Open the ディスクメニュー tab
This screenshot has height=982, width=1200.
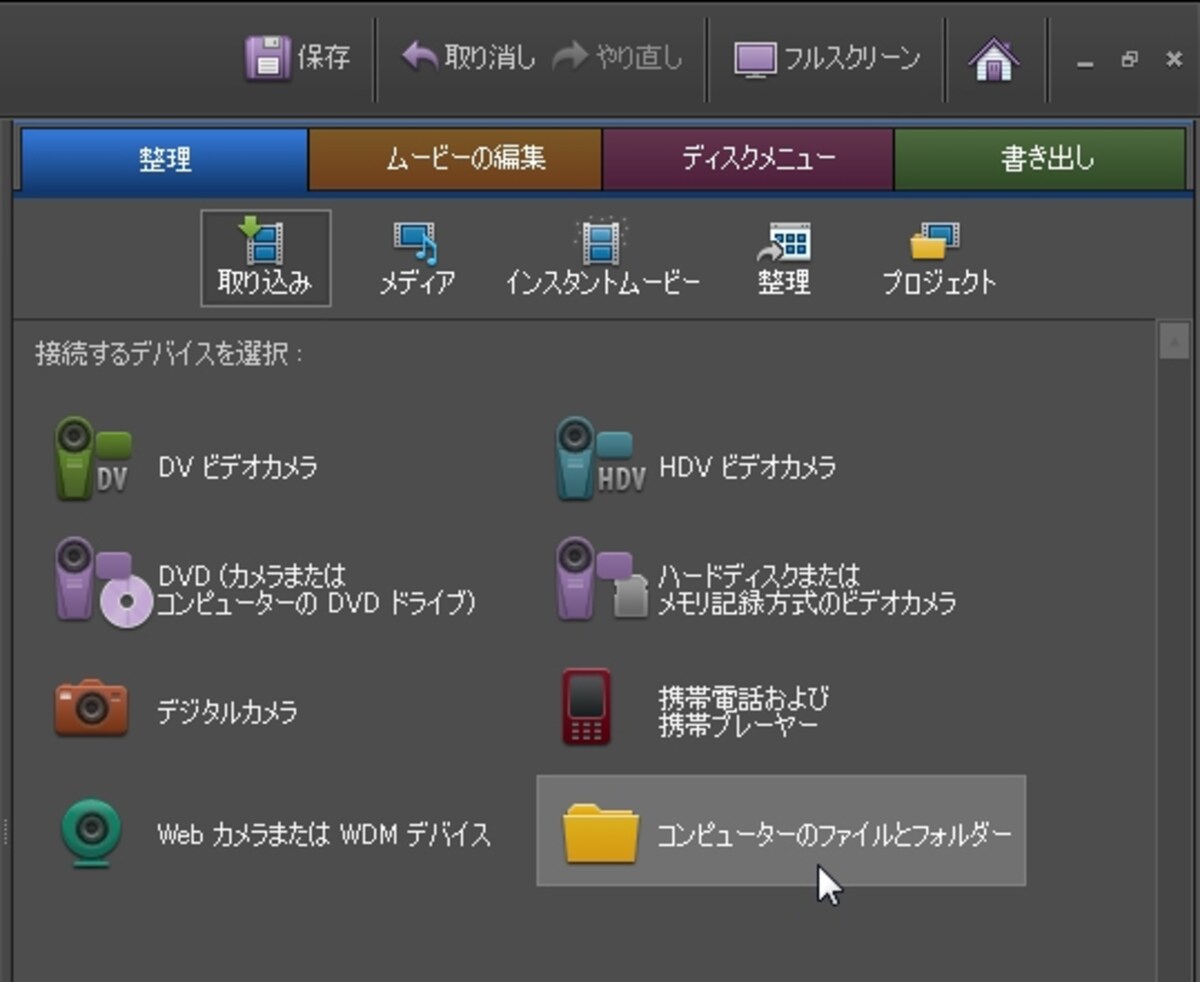(747, 159)
